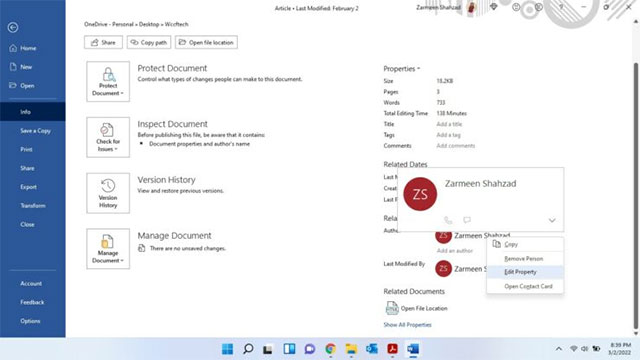Click the Open file location button
The height and width of the screenshot is (360, 640).
[x=207, y=42]
